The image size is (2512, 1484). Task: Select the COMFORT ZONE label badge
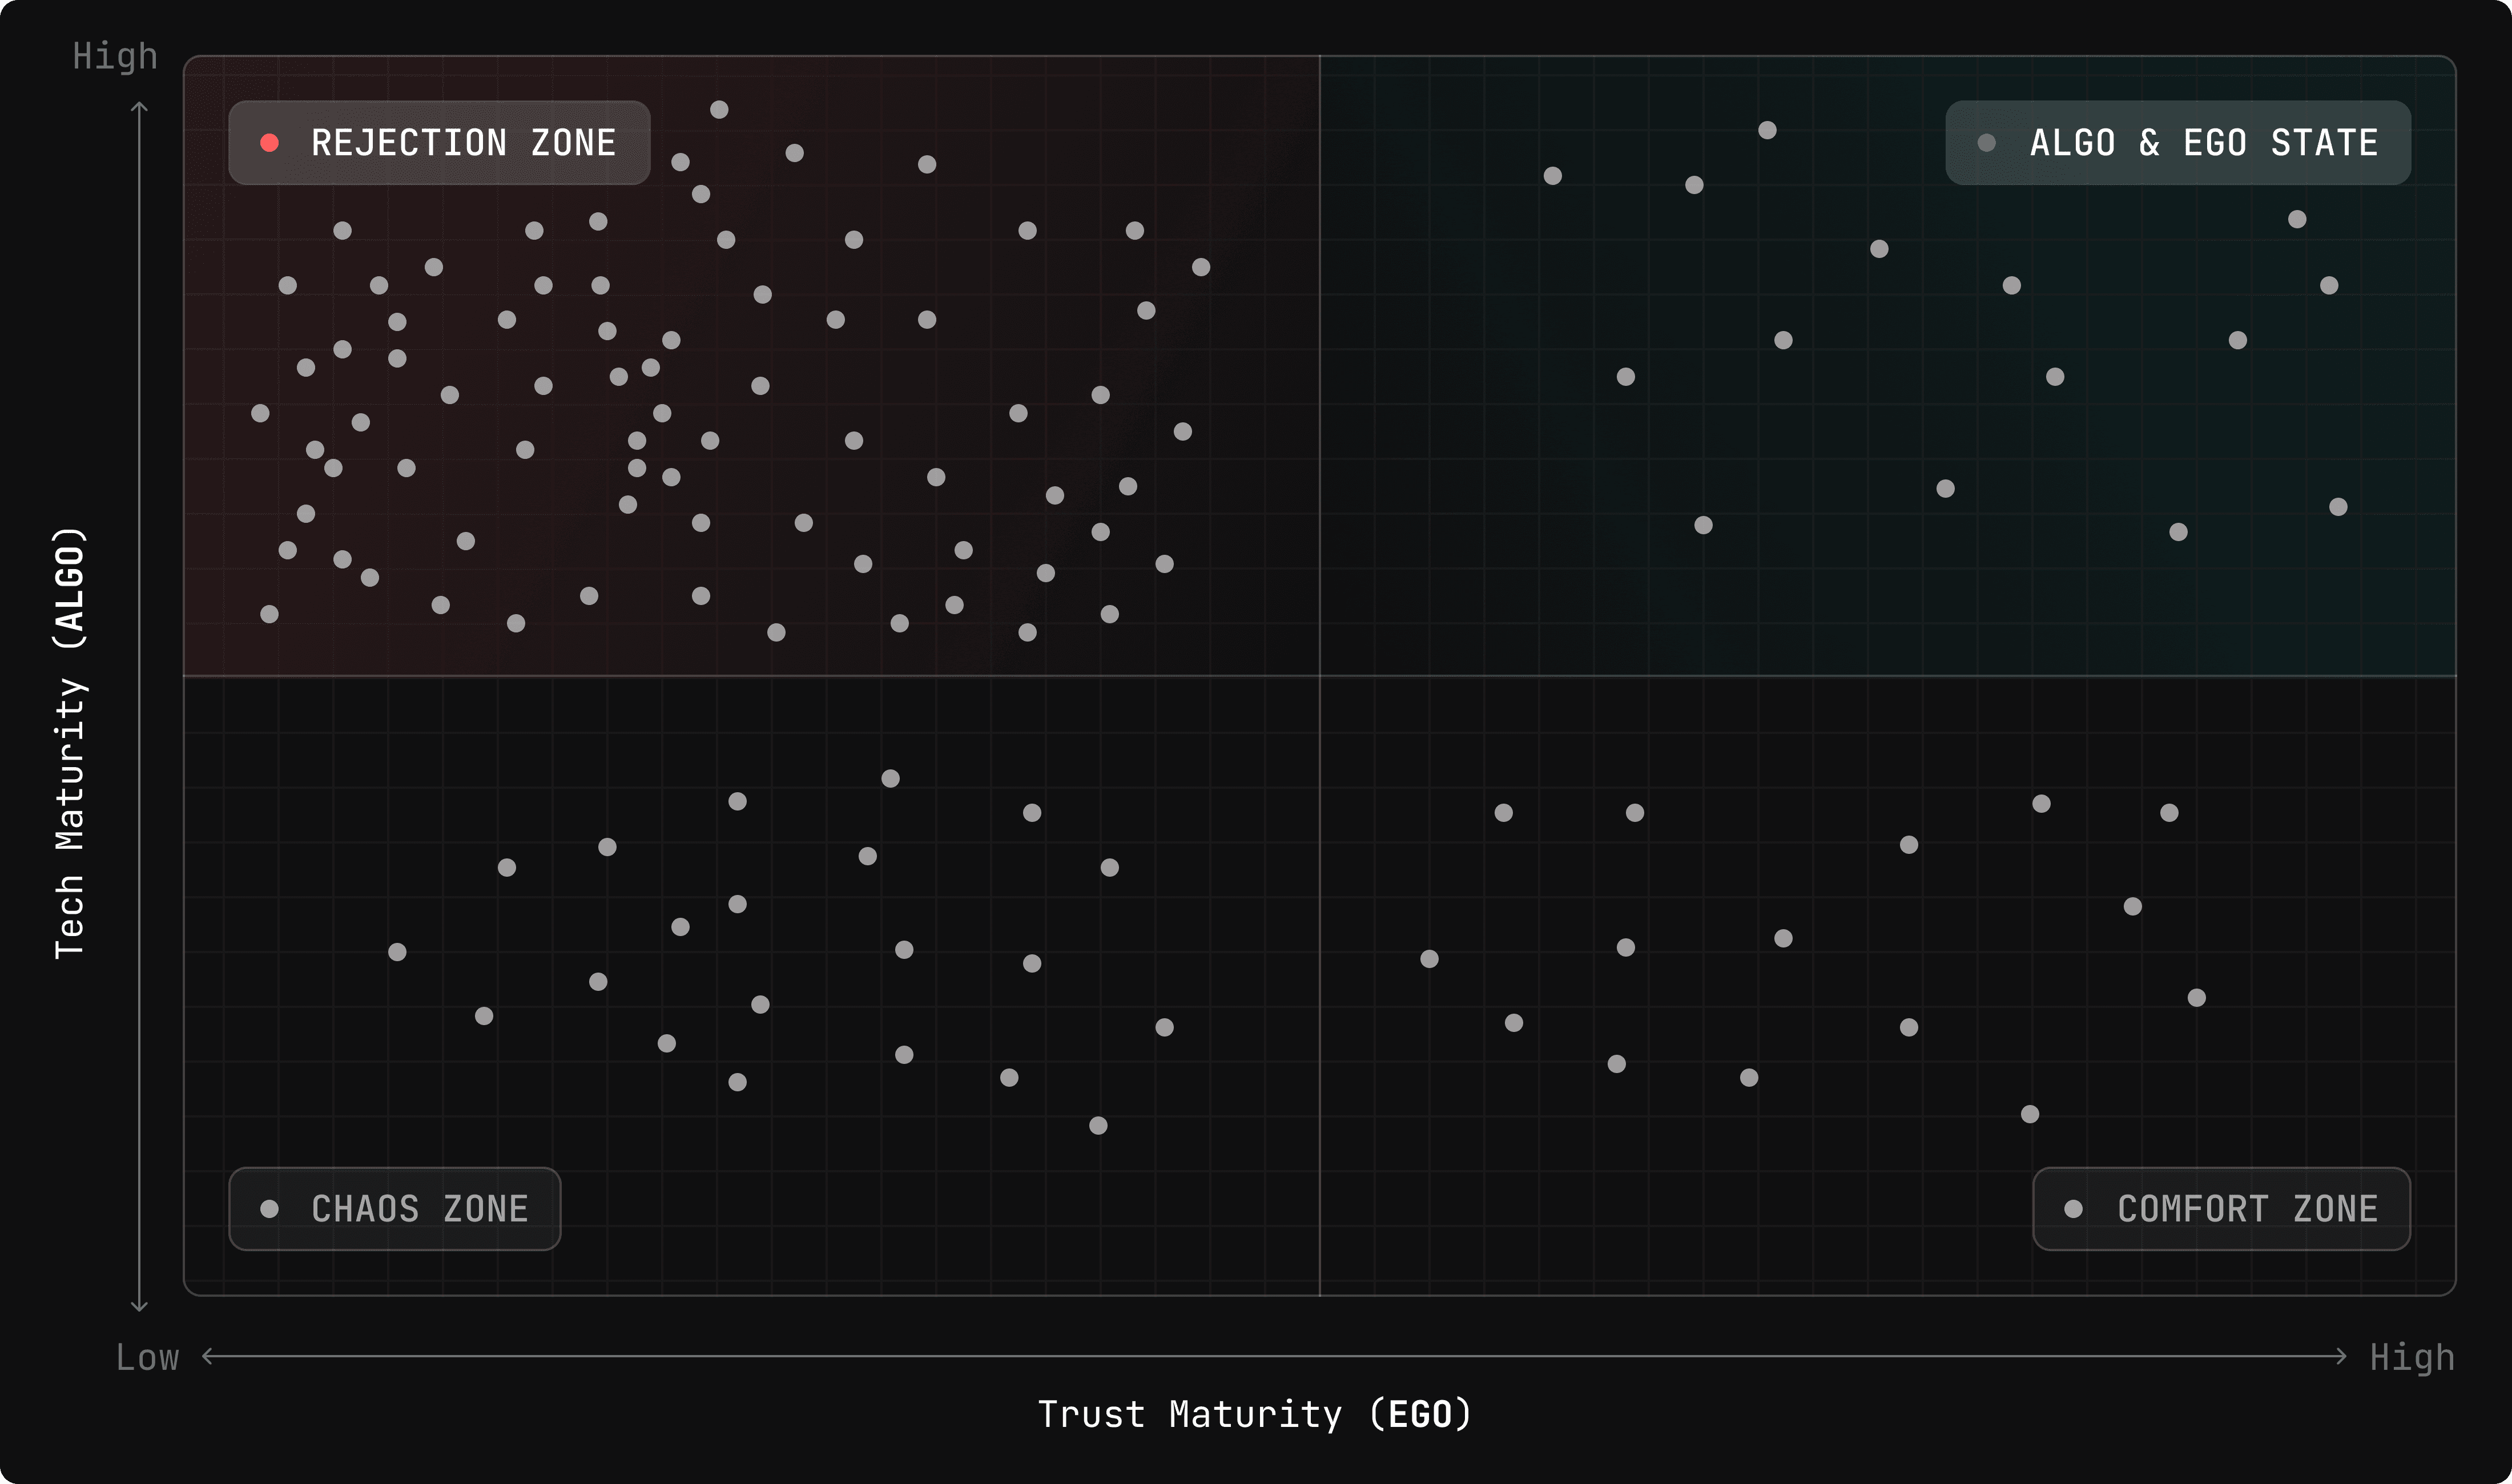pyautogui.click(x=2221, y=1208)
